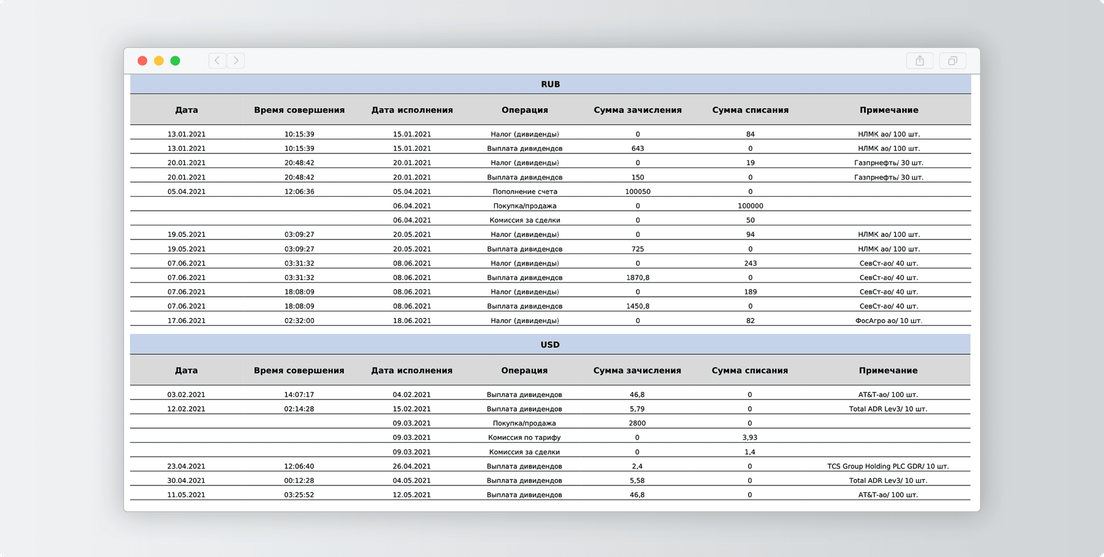
Task: Click the date 30.04.2021
Action: [187, 480]
